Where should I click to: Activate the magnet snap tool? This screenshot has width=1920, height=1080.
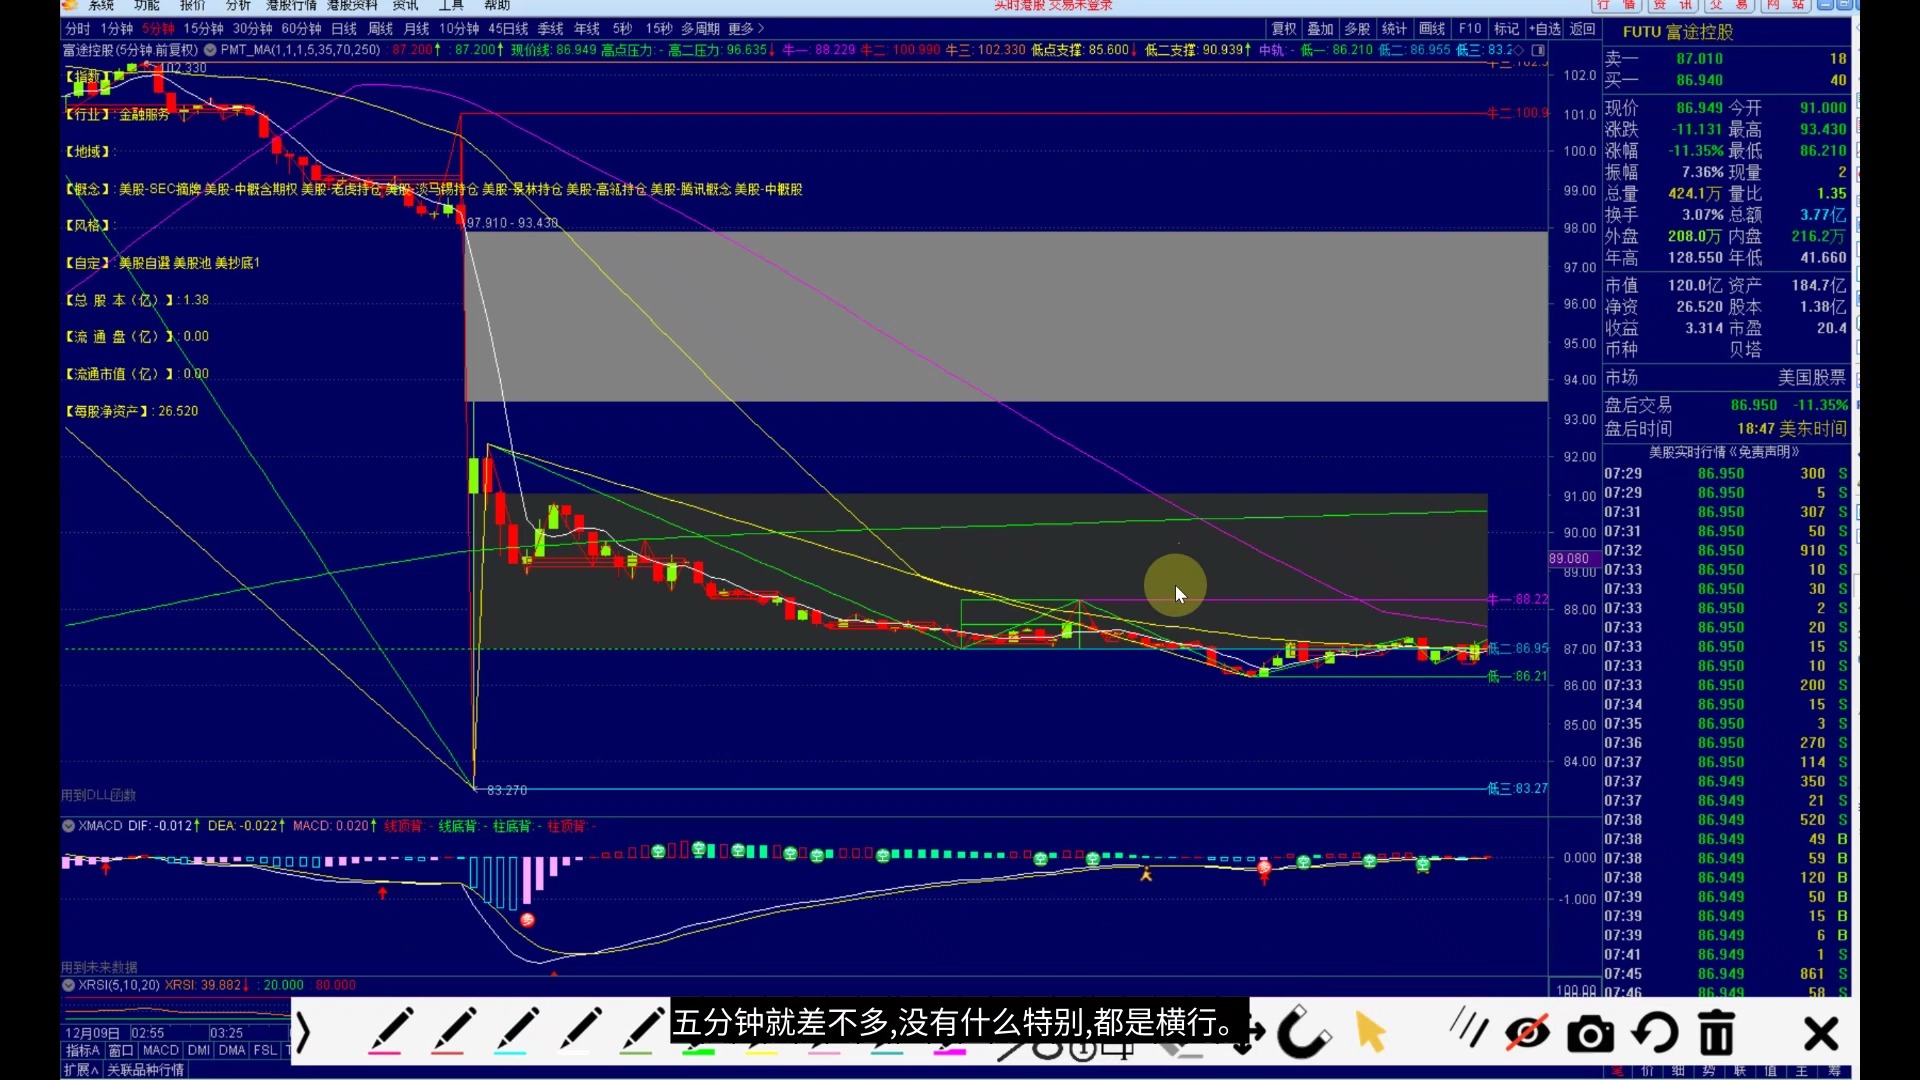click(1304, 1032)
